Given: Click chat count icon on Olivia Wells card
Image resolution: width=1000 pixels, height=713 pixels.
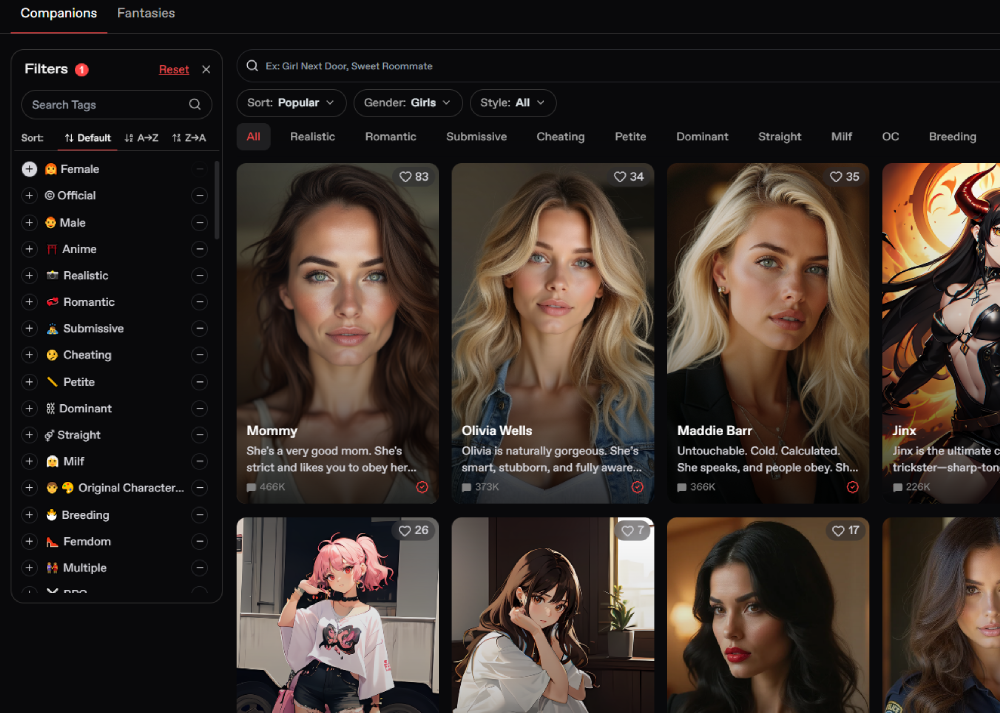Looking at the screenshot, I should click(x=467, y=487).
